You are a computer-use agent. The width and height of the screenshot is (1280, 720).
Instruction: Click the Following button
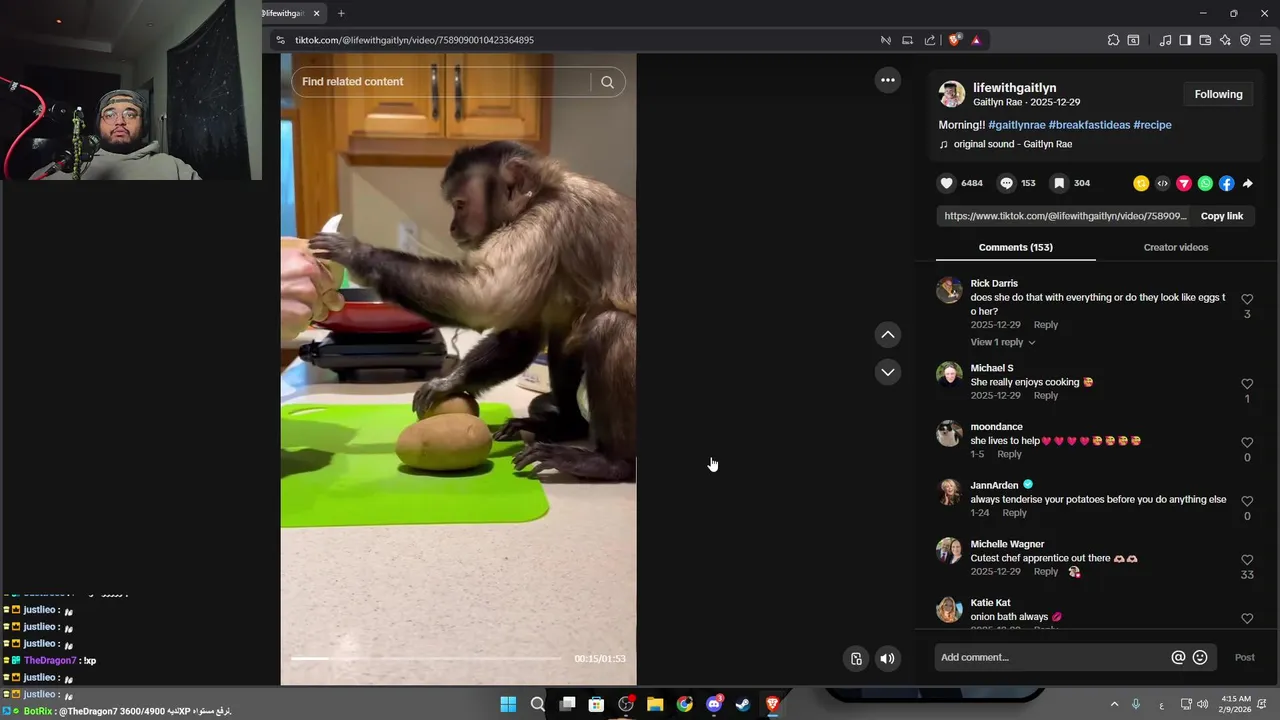click(1218, 94)
